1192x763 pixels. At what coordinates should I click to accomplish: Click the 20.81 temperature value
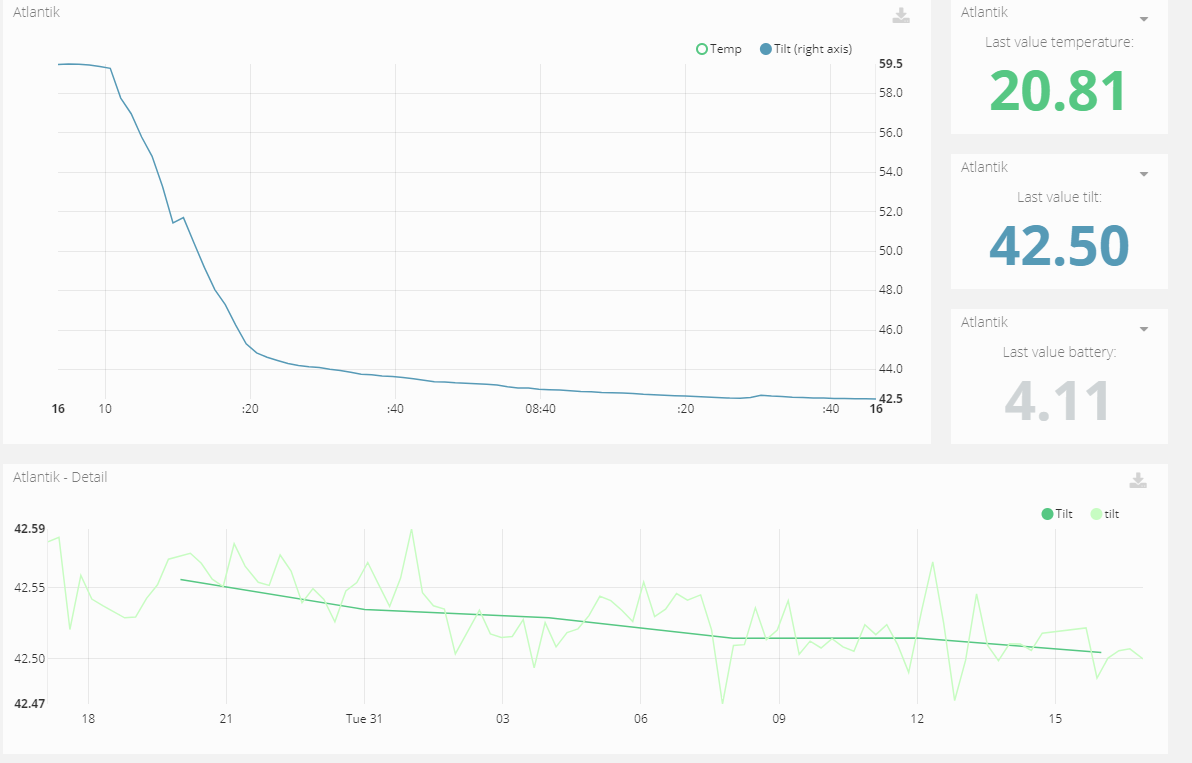point(1058,91)
